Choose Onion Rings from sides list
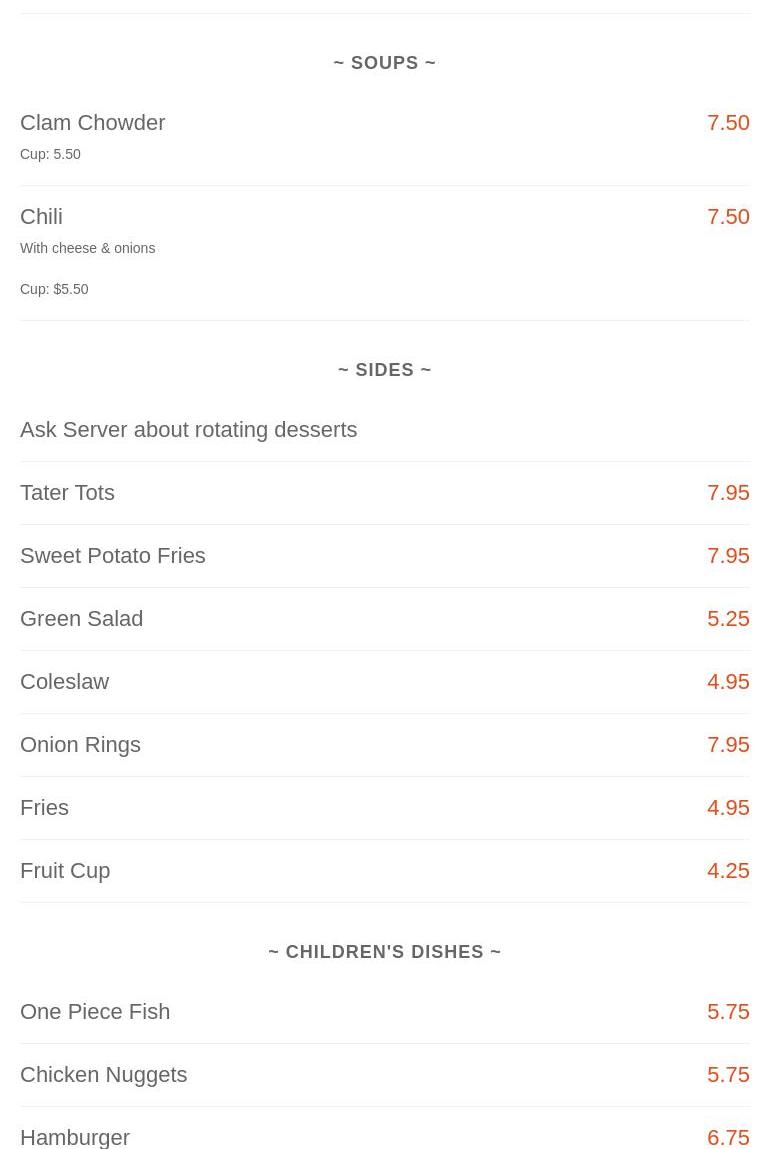Image resolution: width=770 pixels, height=1149 pixels. pyautogui.click(x=81, y=745)
